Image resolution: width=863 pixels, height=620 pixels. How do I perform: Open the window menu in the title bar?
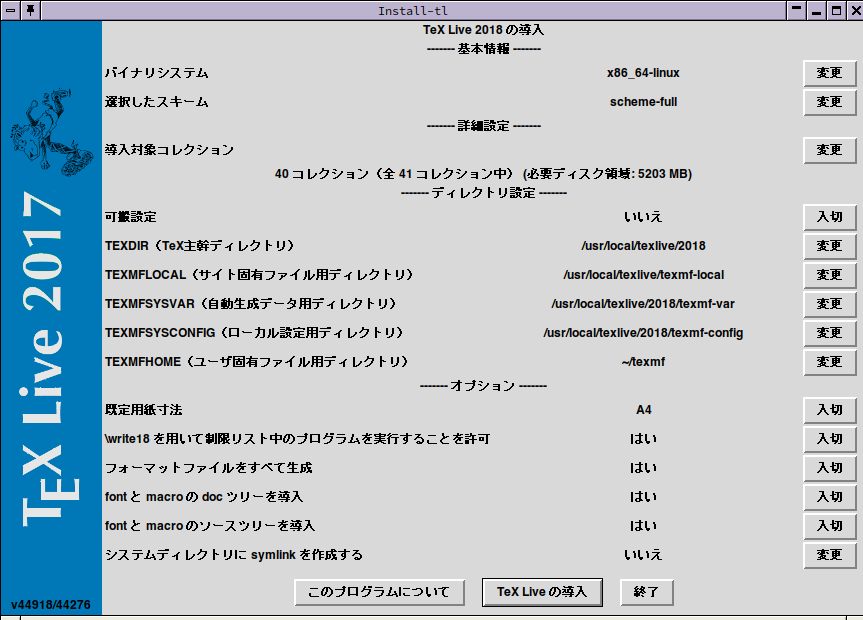10,10
